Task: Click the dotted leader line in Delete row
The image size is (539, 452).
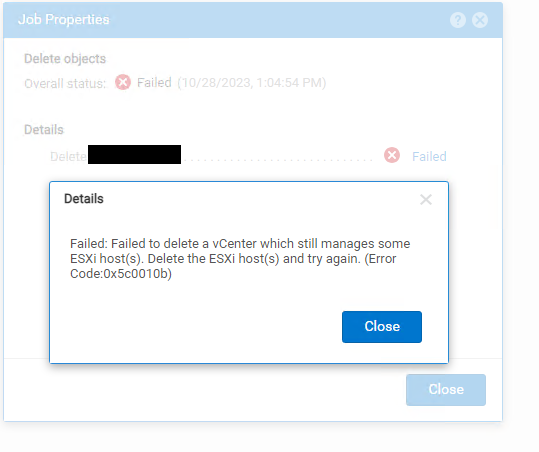Action: (278, 160)
